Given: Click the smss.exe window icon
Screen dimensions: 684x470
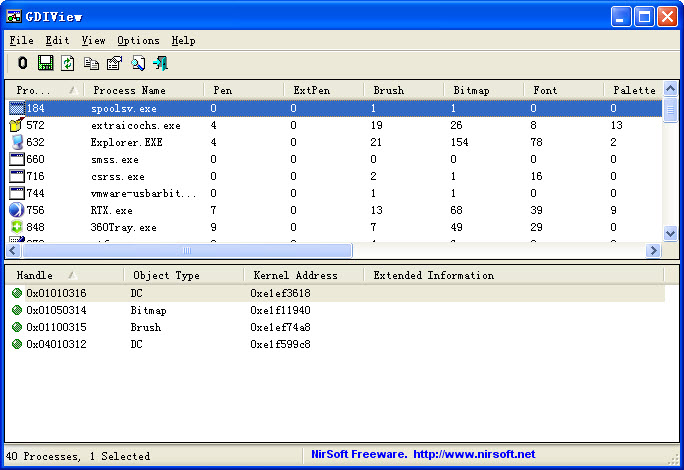Looking at the screenshot, I should [x=17, y=159].
